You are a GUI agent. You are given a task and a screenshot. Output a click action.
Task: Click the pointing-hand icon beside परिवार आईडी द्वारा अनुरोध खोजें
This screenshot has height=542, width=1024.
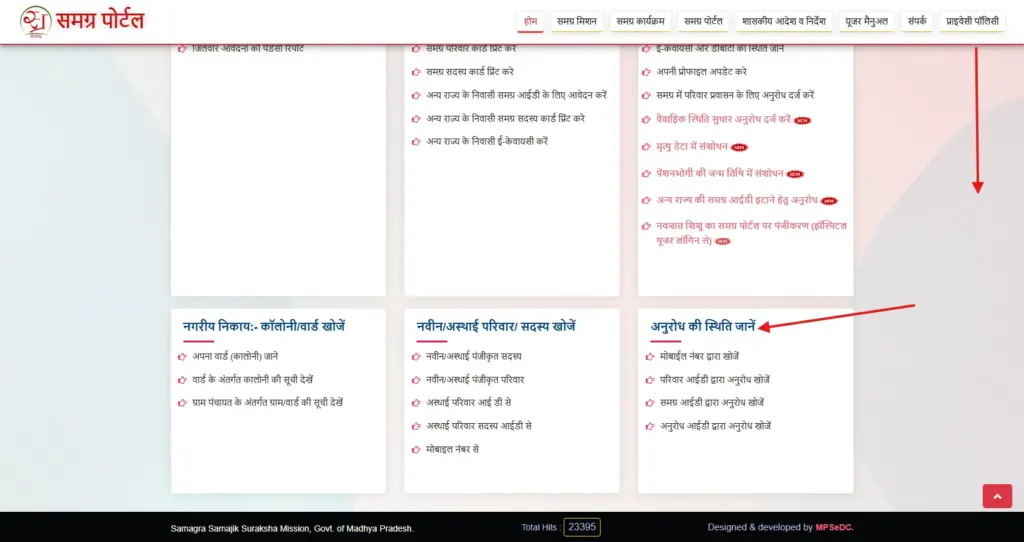(x=650, y=380)
